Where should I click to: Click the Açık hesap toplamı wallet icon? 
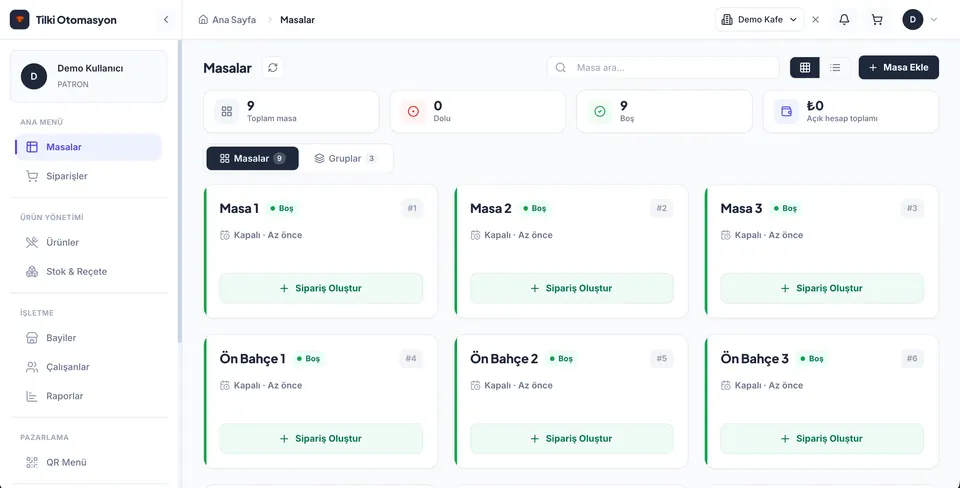pos(787,111)
